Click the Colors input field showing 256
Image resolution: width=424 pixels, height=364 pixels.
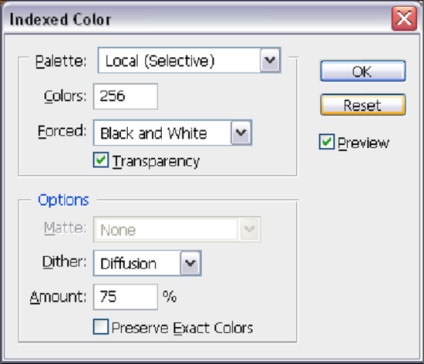(x=125, y=96)
